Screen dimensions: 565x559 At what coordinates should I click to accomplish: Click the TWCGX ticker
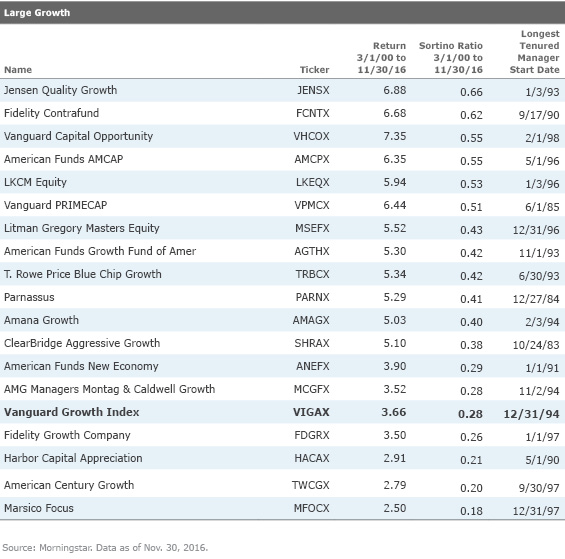pos(311,485)
